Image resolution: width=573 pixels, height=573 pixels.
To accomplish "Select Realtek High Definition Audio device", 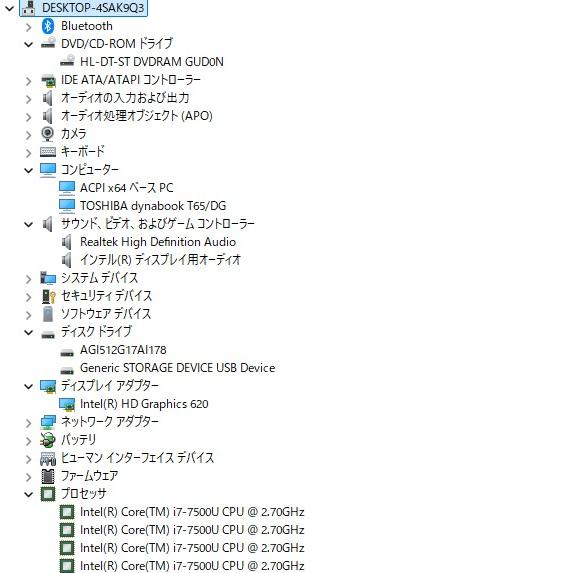I will click(158, 242).
